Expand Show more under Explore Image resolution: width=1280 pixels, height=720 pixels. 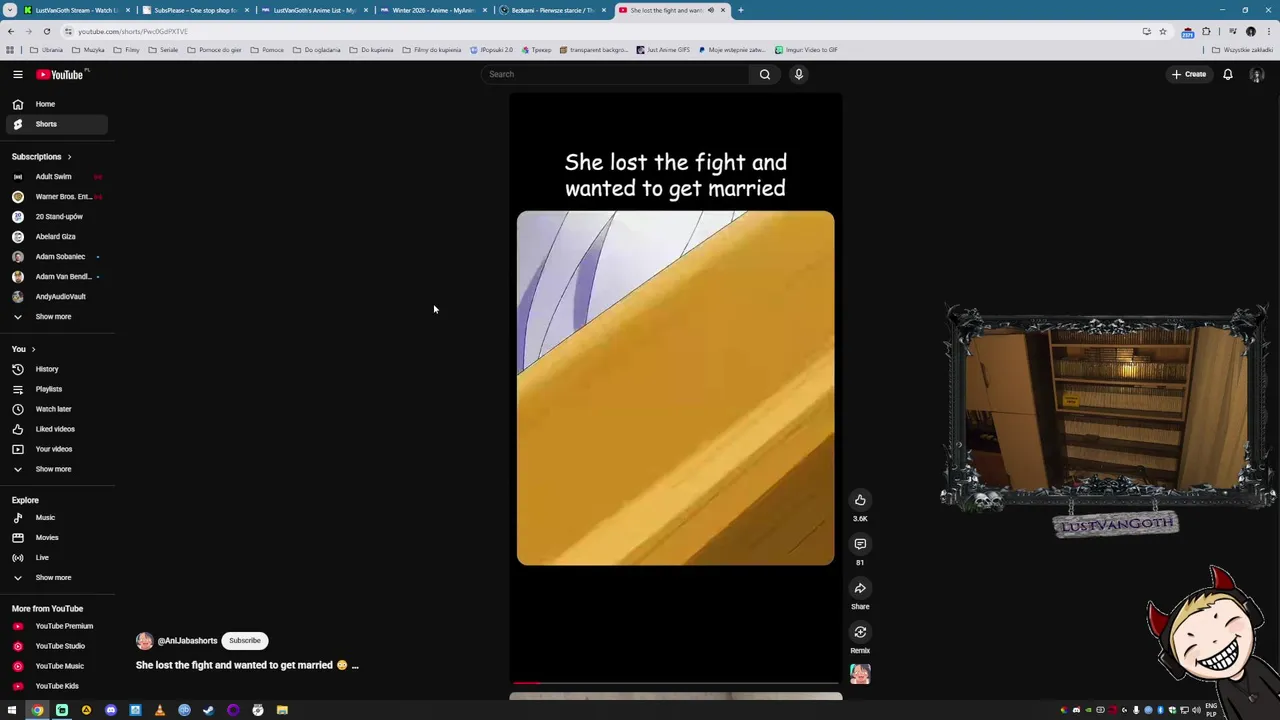click(55, 578)
